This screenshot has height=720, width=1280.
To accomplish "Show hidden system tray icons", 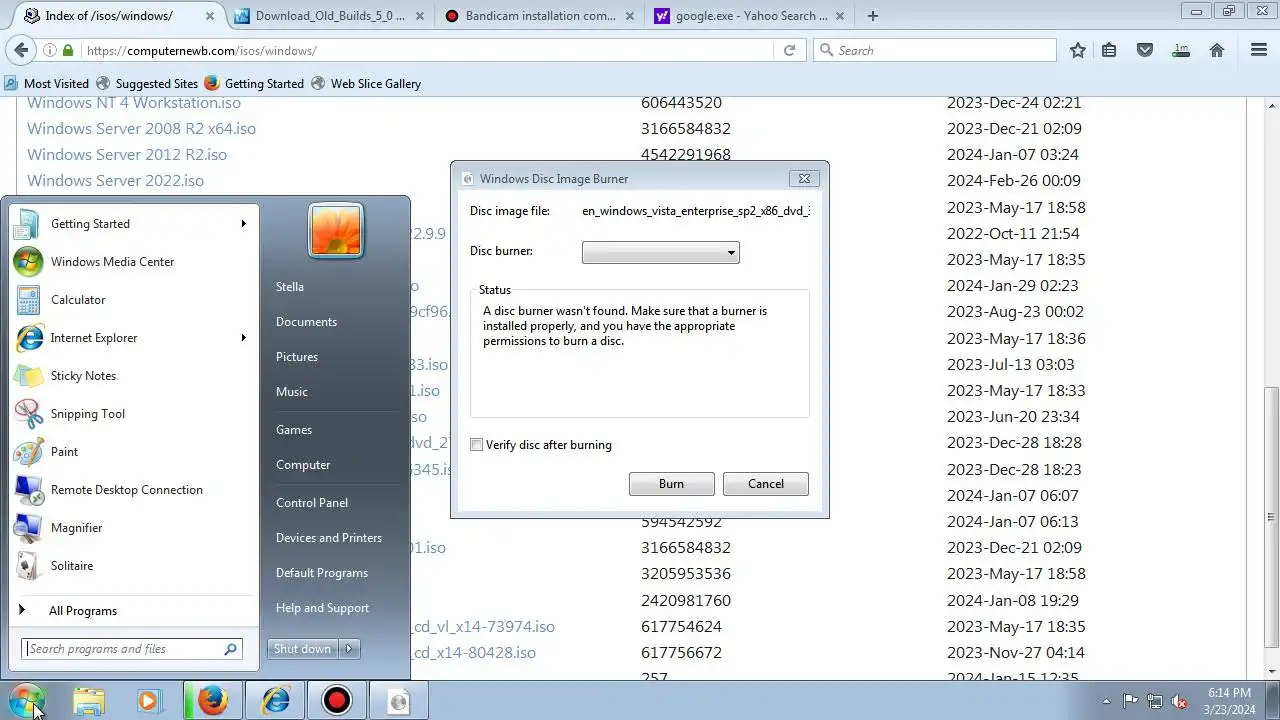I will click(1106, 701).
